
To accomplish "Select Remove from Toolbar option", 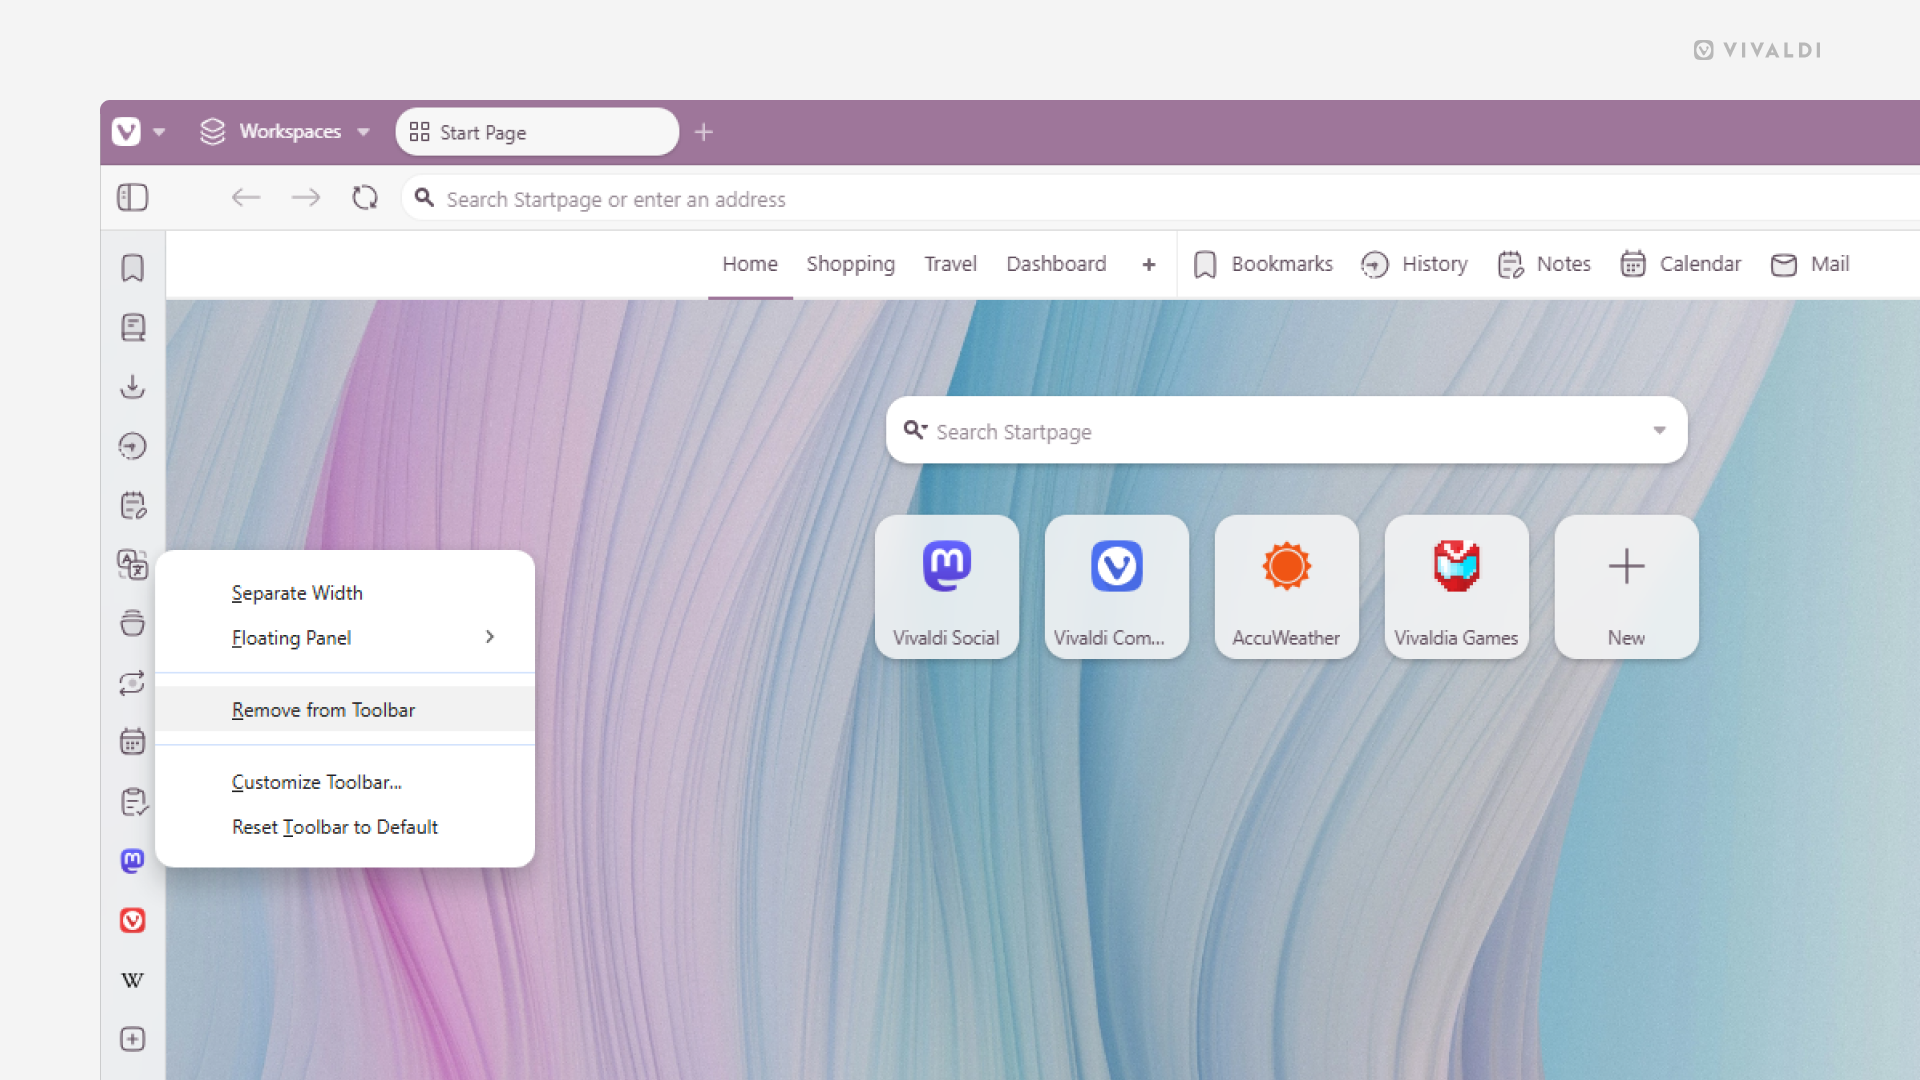I will point(323,709).
